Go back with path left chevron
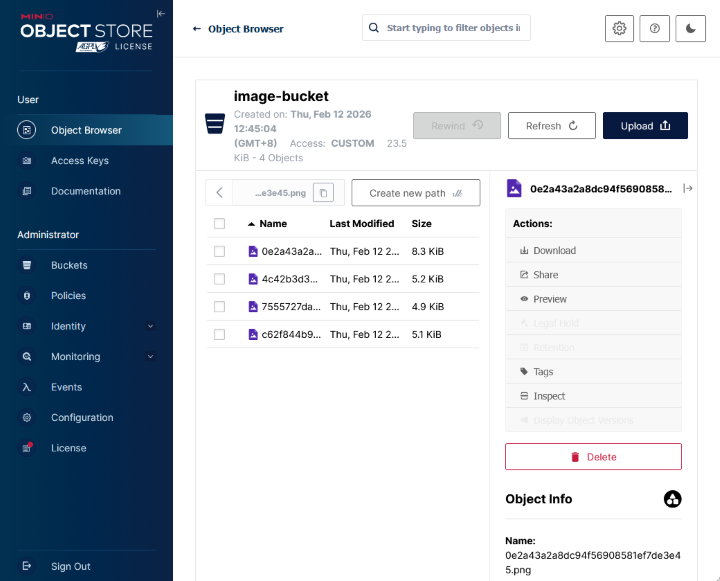The image size is (720, 581). pos(220,193)
